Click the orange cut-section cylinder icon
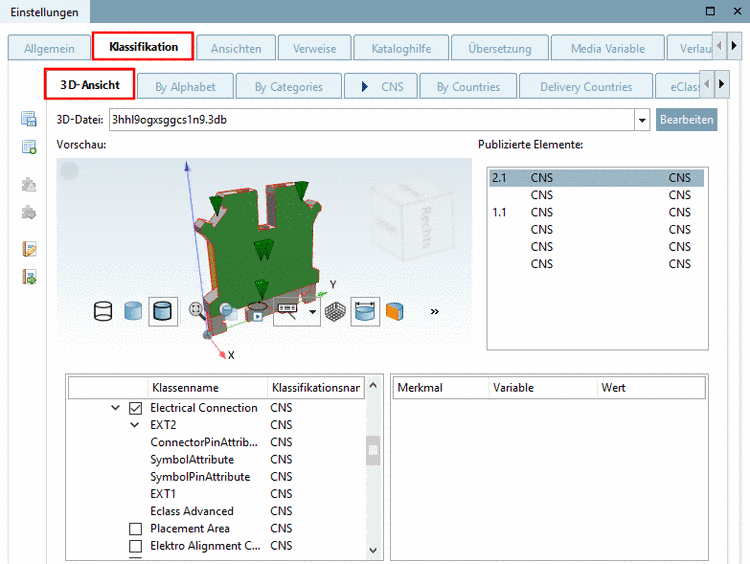Image resolution: width=750 pixels, height=564 pixels. pyautogui.click(x=395, y=311)
